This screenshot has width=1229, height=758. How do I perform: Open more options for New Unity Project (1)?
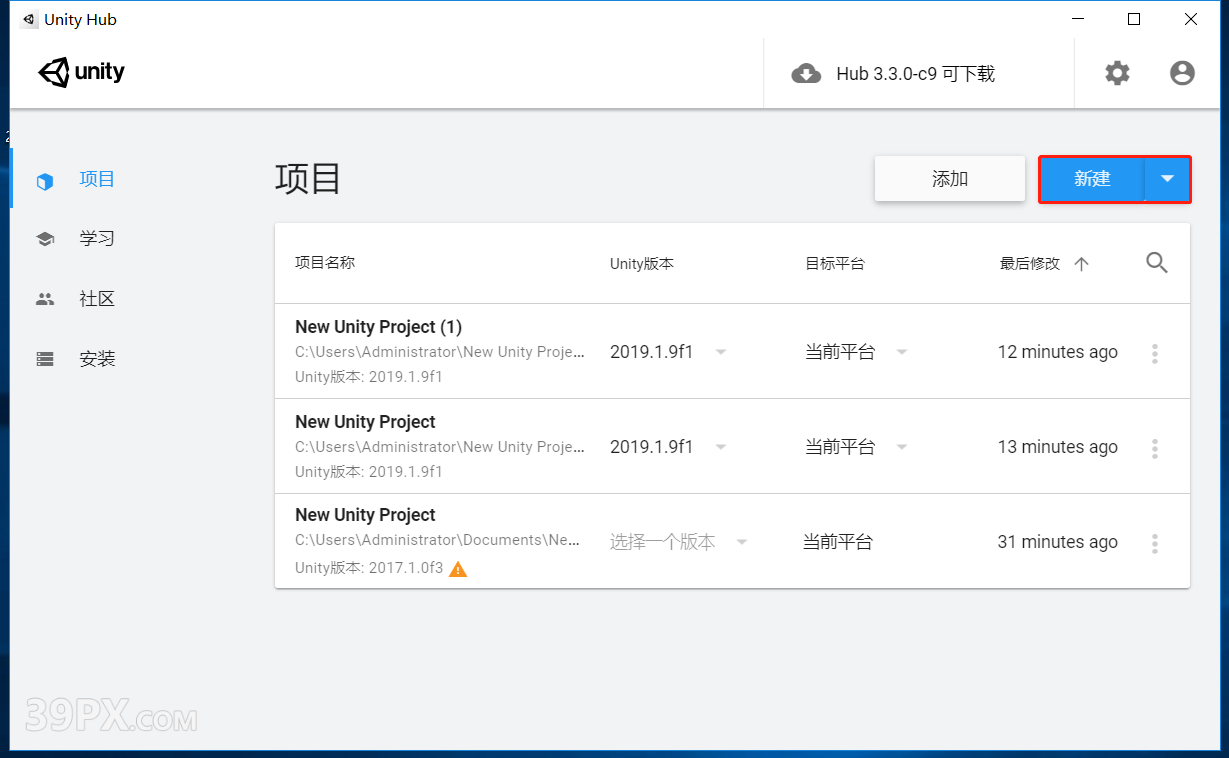point(1155,353)
